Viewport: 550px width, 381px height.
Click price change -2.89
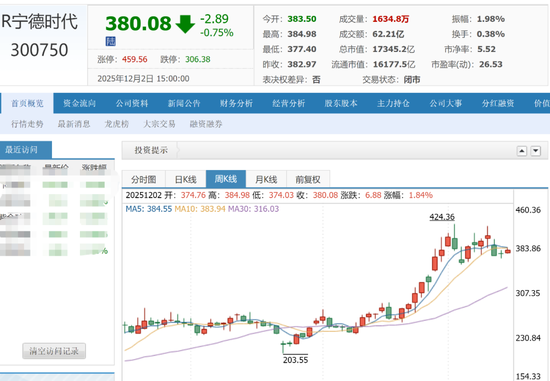[214, 19]
